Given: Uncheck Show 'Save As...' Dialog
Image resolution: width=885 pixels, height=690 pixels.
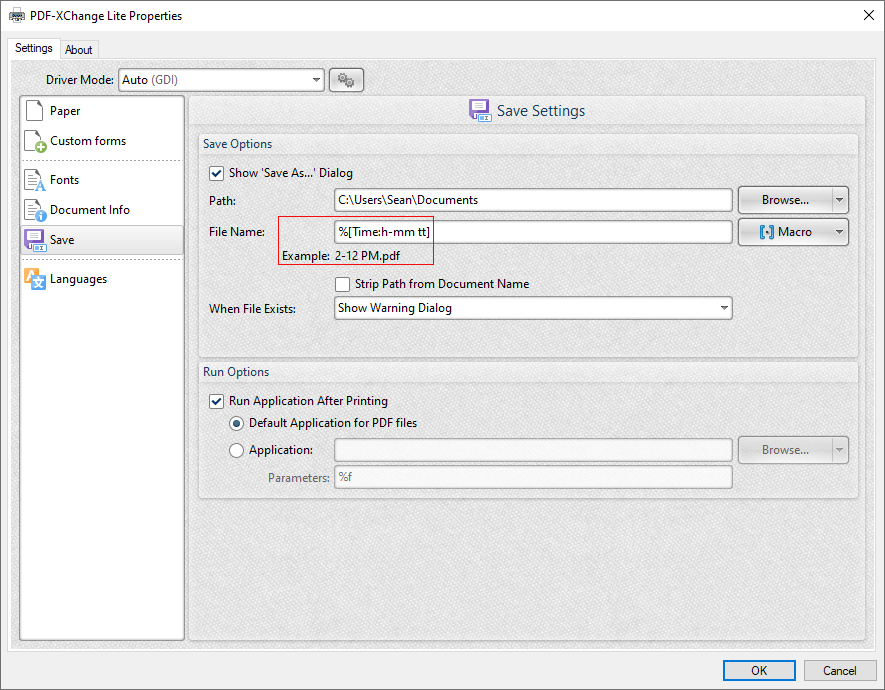Looking at the screenshot, I should [216, 173].
